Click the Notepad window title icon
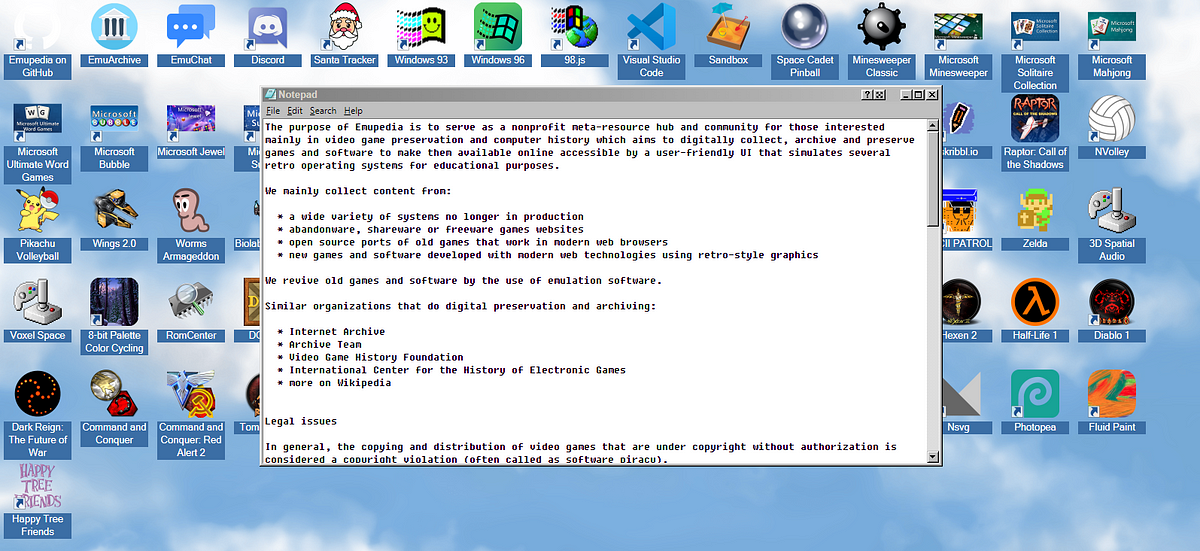1200x551 pixels. point(270,94)
